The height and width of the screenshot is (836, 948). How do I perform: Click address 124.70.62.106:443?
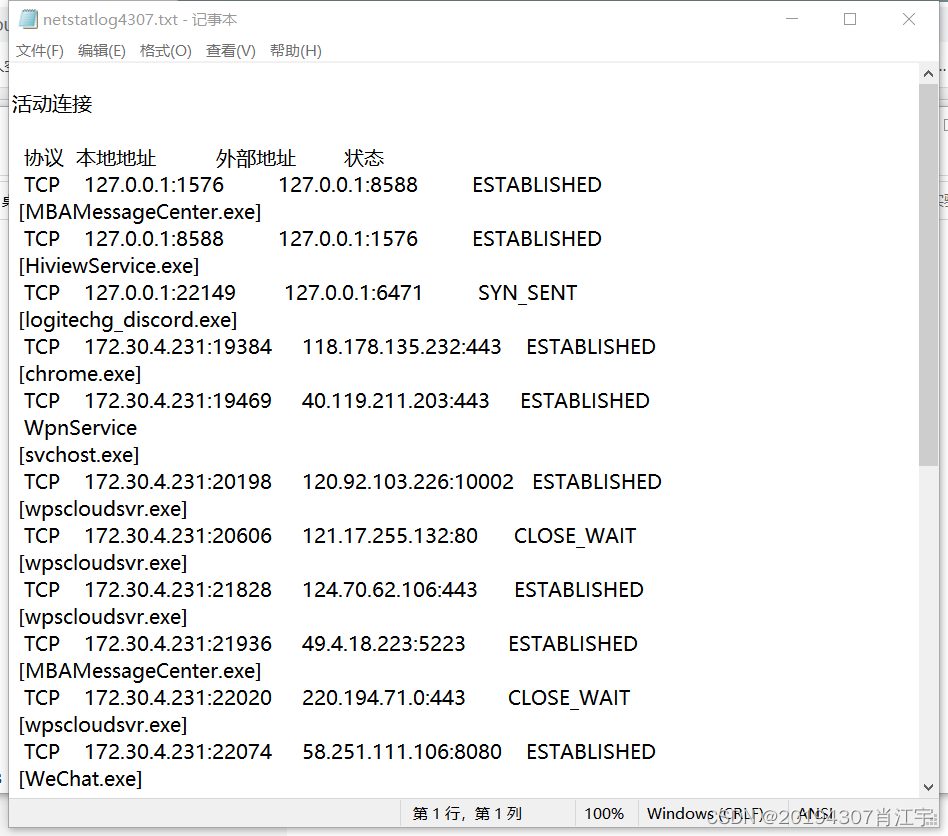pos(390,590)
